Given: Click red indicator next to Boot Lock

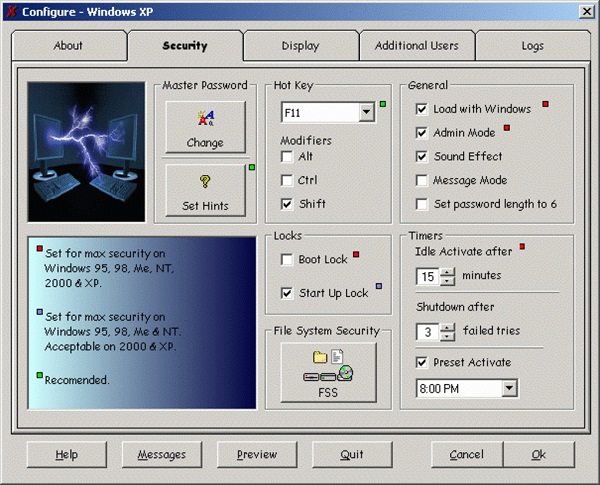Looking at the screenshot, I should click(x=356, y=254).
